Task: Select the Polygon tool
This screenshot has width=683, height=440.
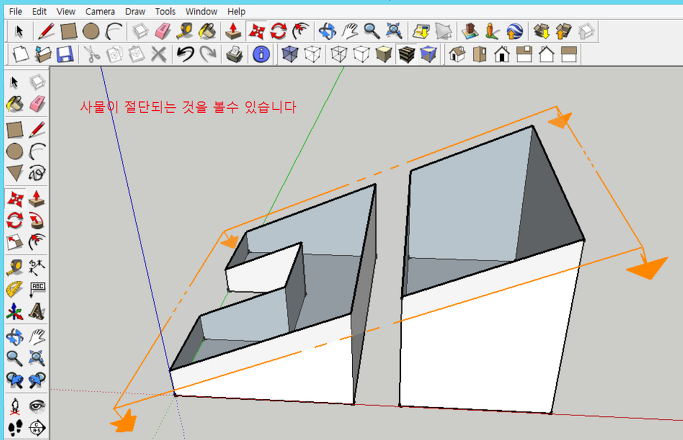Action: tap(14, 173)
